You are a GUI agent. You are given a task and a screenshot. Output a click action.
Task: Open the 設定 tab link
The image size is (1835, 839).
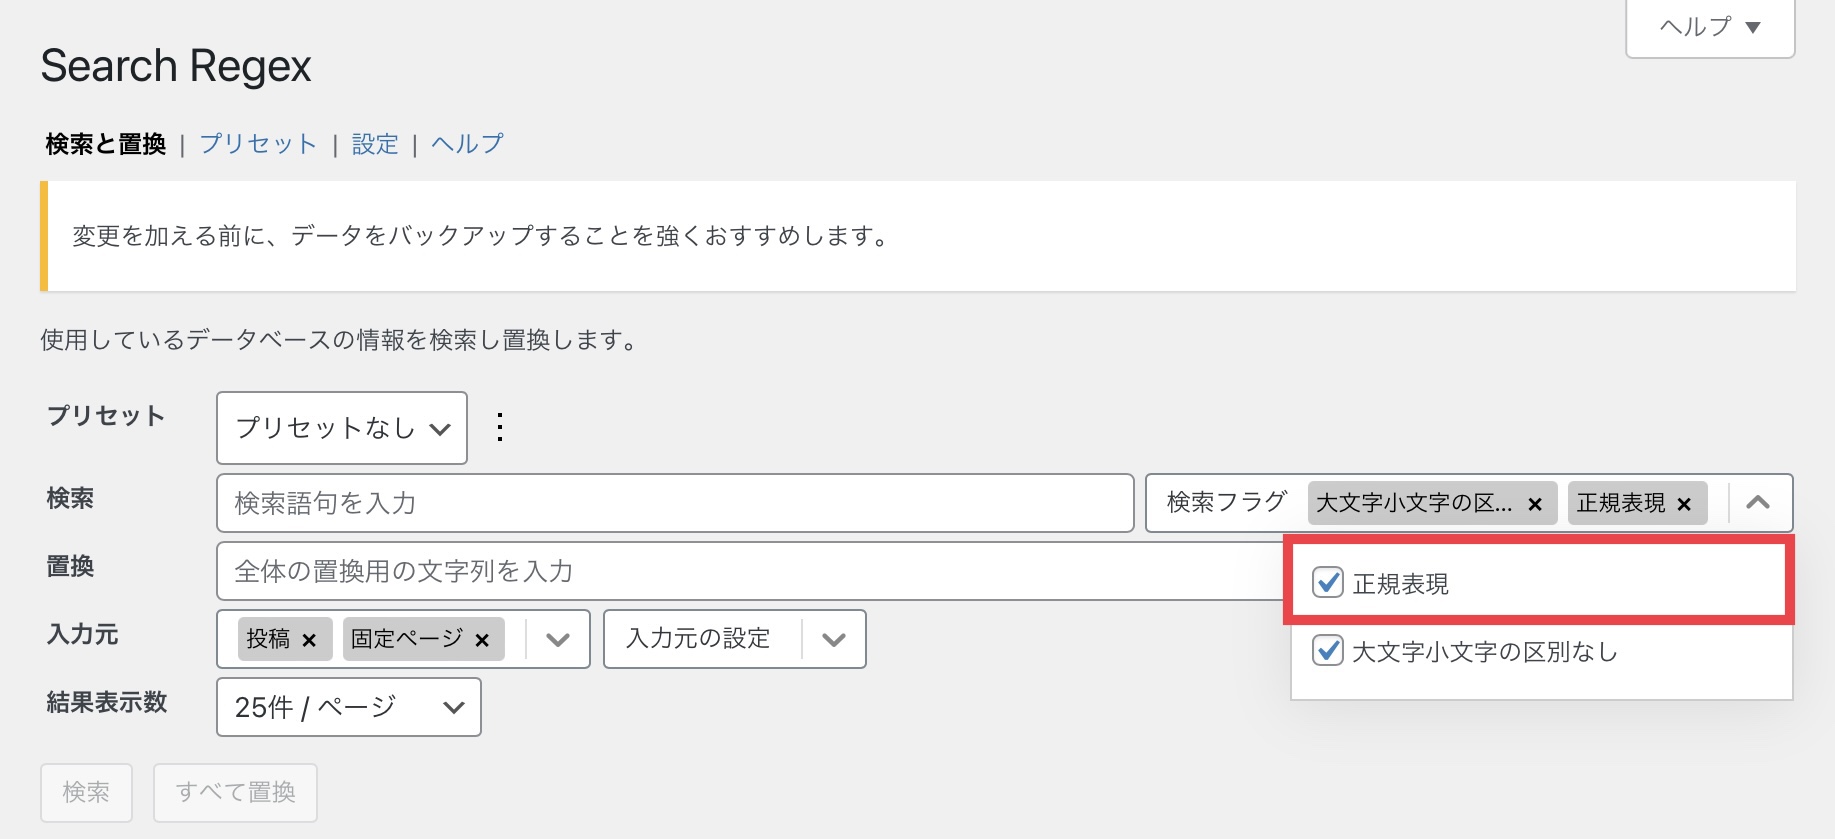tap(375, 144)
